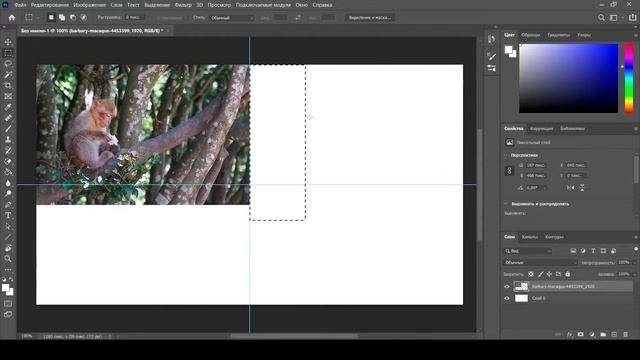Select the Move tool
Viewport: 640px width, 360px height.
tap(8, 42)
